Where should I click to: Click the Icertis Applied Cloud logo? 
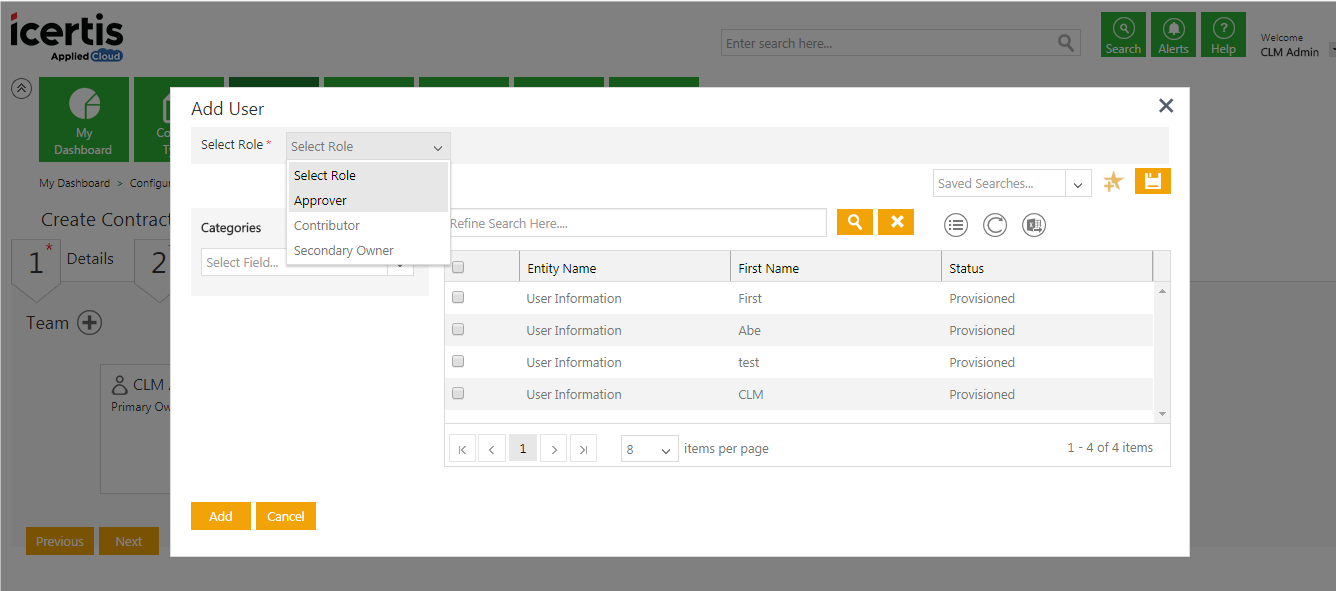[x=67, y=37]
